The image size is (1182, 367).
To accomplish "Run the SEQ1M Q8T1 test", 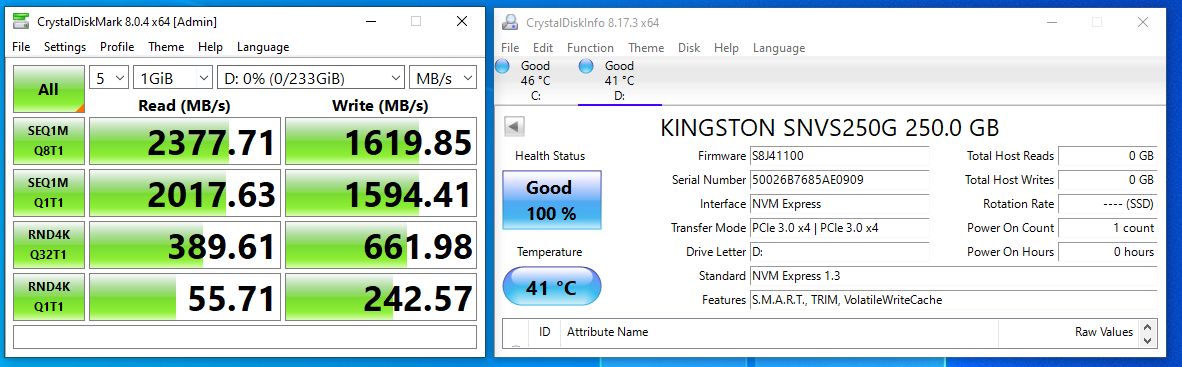I will pos(49,141).
